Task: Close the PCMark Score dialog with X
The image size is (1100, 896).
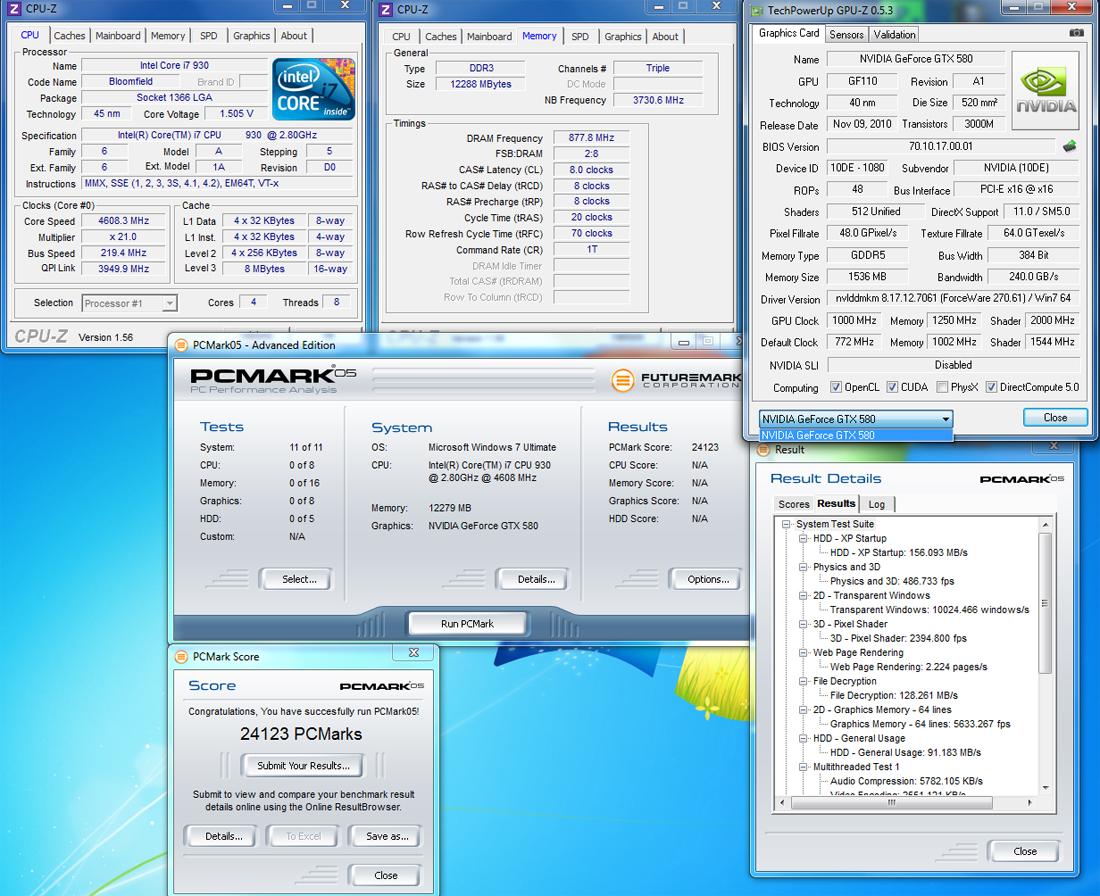Action: pyautogui.click(x=414, y=653)
